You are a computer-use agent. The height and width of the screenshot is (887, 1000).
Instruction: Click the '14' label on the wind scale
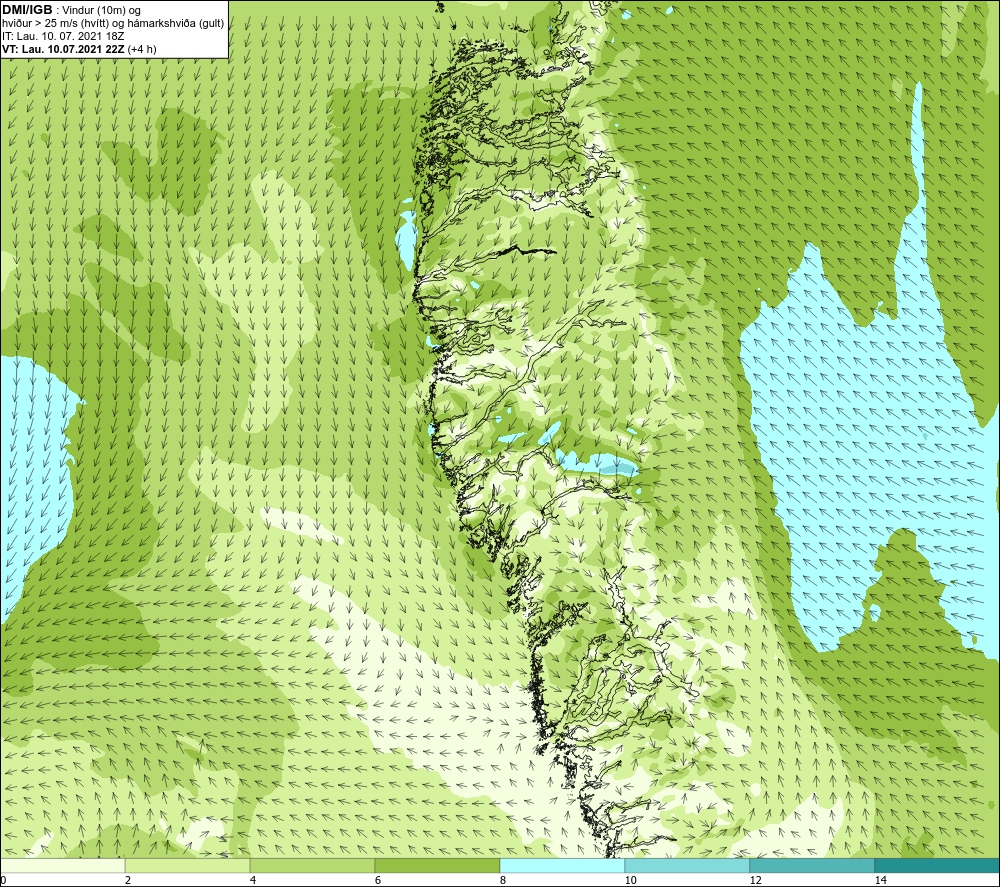[x=880, y=880]
